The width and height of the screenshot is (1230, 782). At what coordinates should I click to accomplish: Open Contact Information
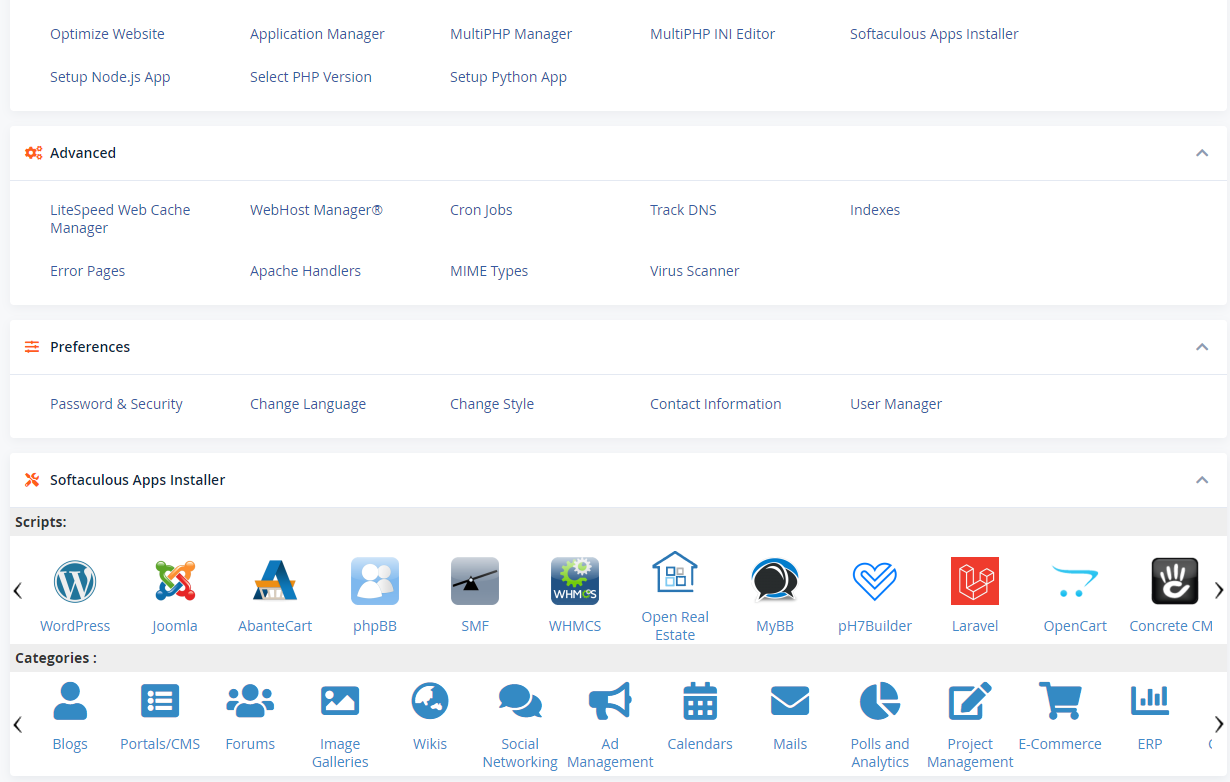coord(716,404)
